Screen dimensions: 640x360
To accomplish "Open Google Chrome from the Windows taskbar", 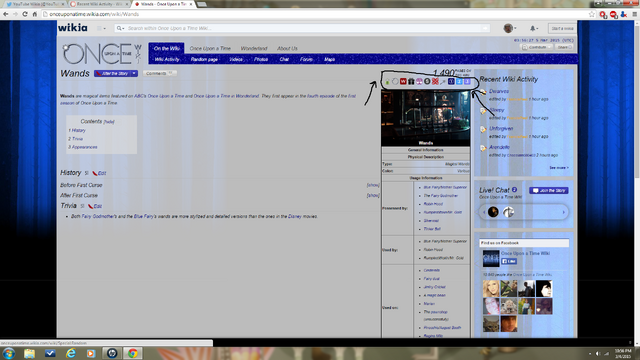I will (132, 353).
